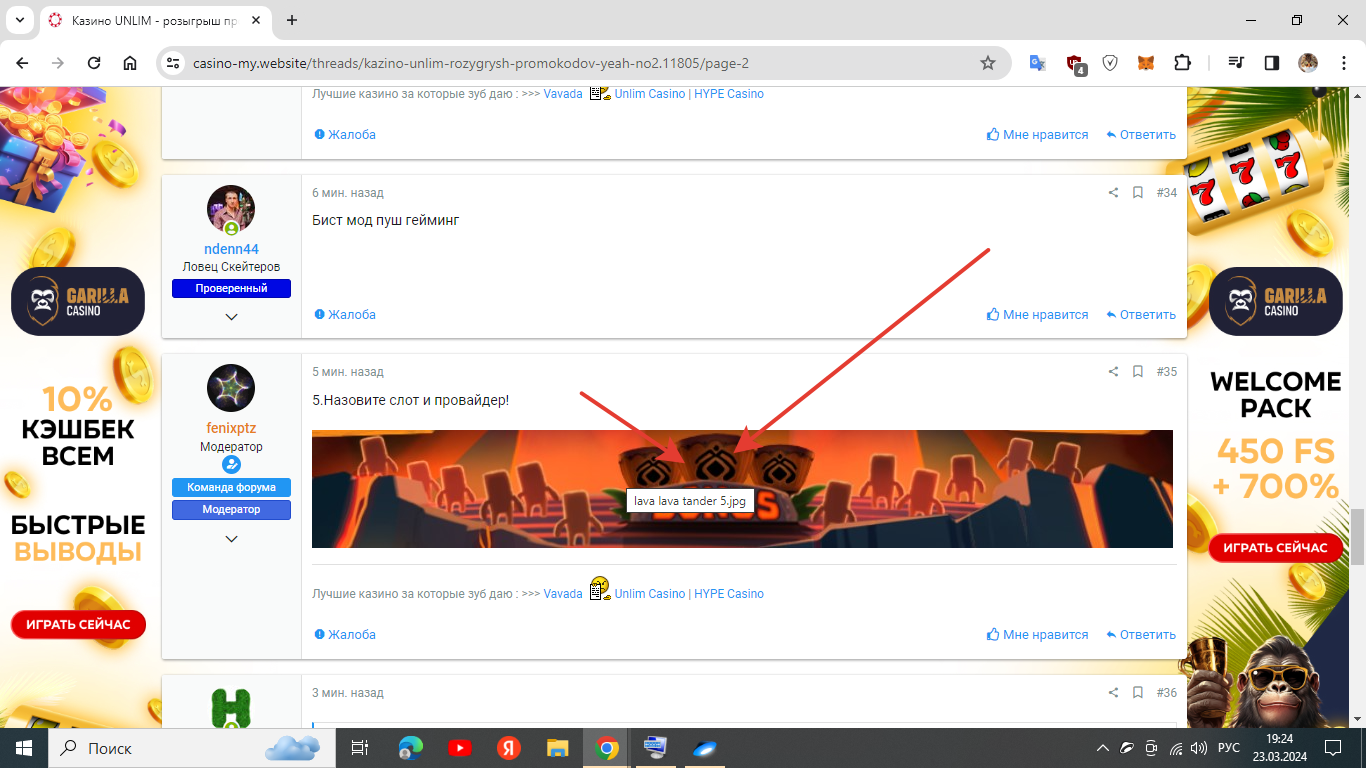
Task: Open the media controls icon
Action: tap(1236, 63)
